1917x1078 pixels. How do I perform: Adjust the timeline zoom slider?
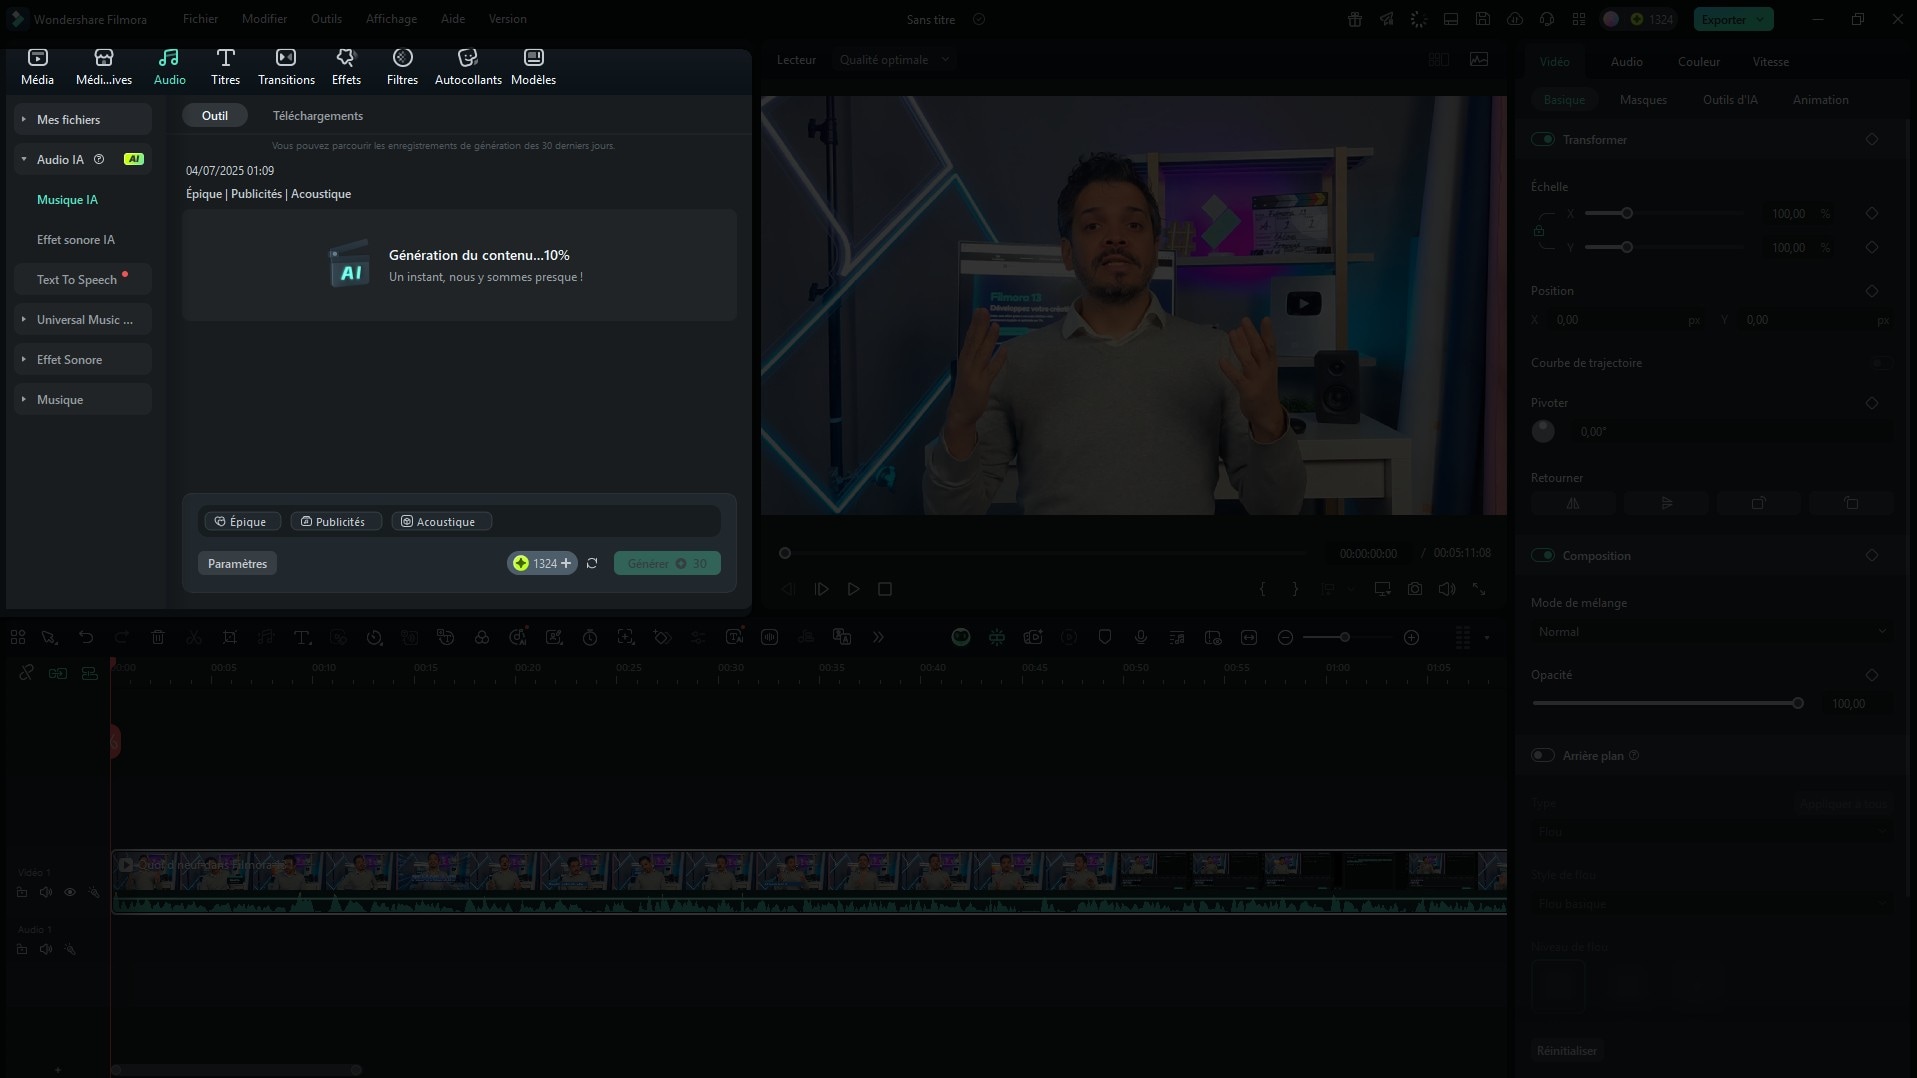[1345, 637]
